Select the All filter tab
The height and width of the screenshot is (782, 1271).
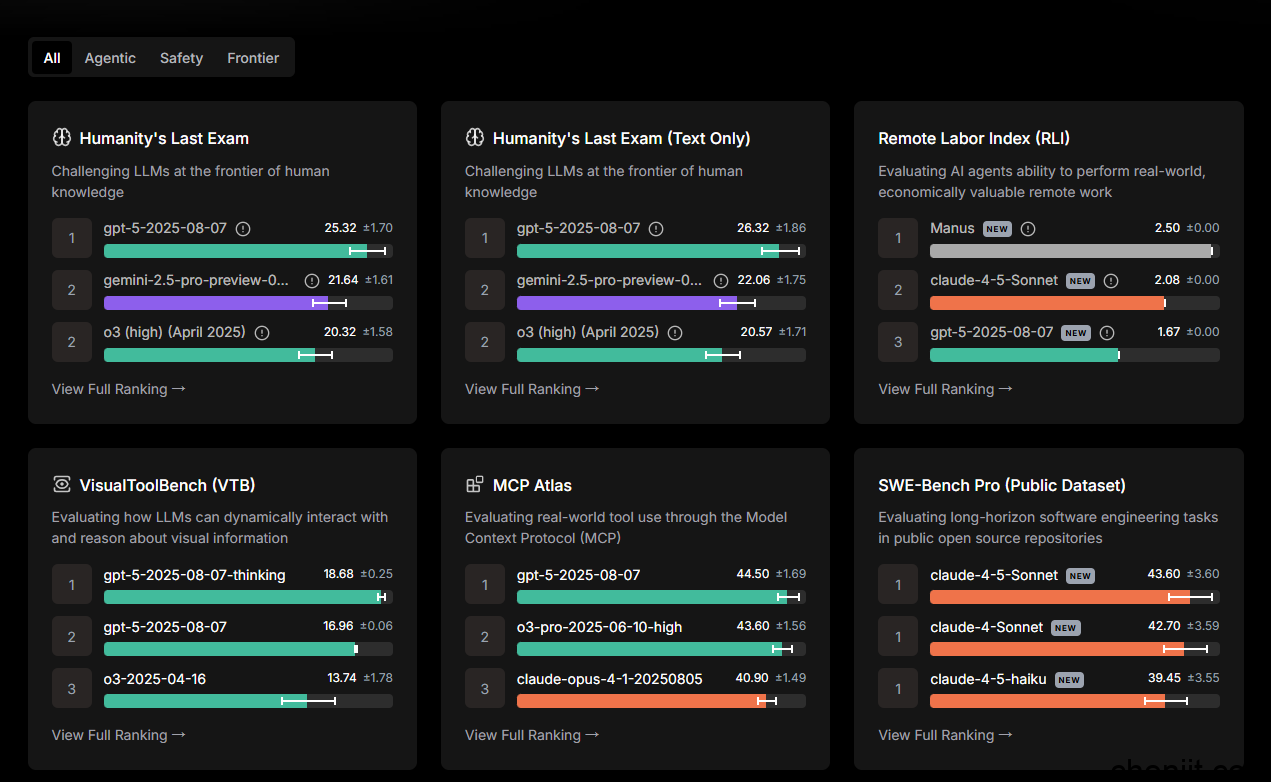(x=52, y=58)
